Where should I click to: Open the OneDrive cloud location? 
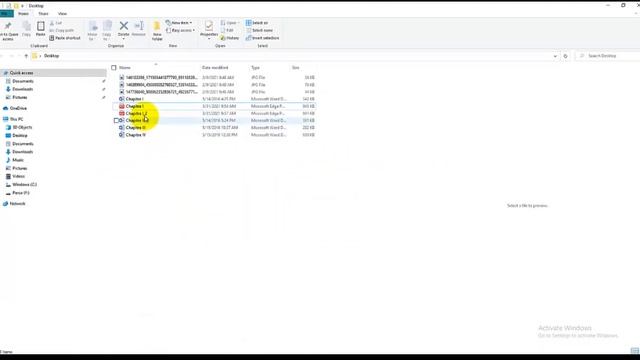[x=15, y=109]
